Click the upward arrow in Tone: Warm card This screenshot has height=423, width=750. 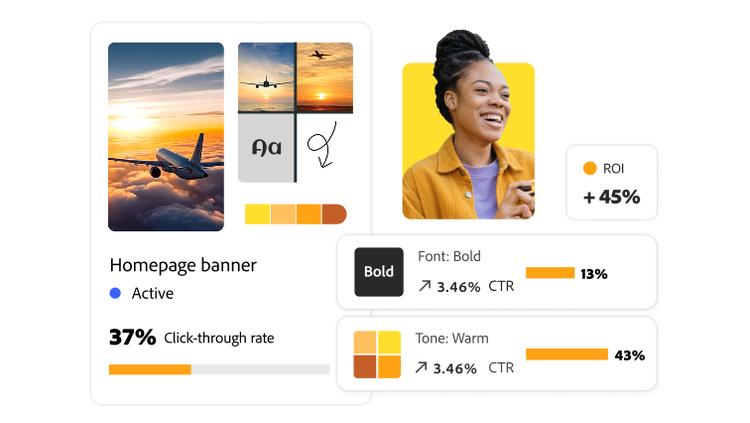click(424, 368)
